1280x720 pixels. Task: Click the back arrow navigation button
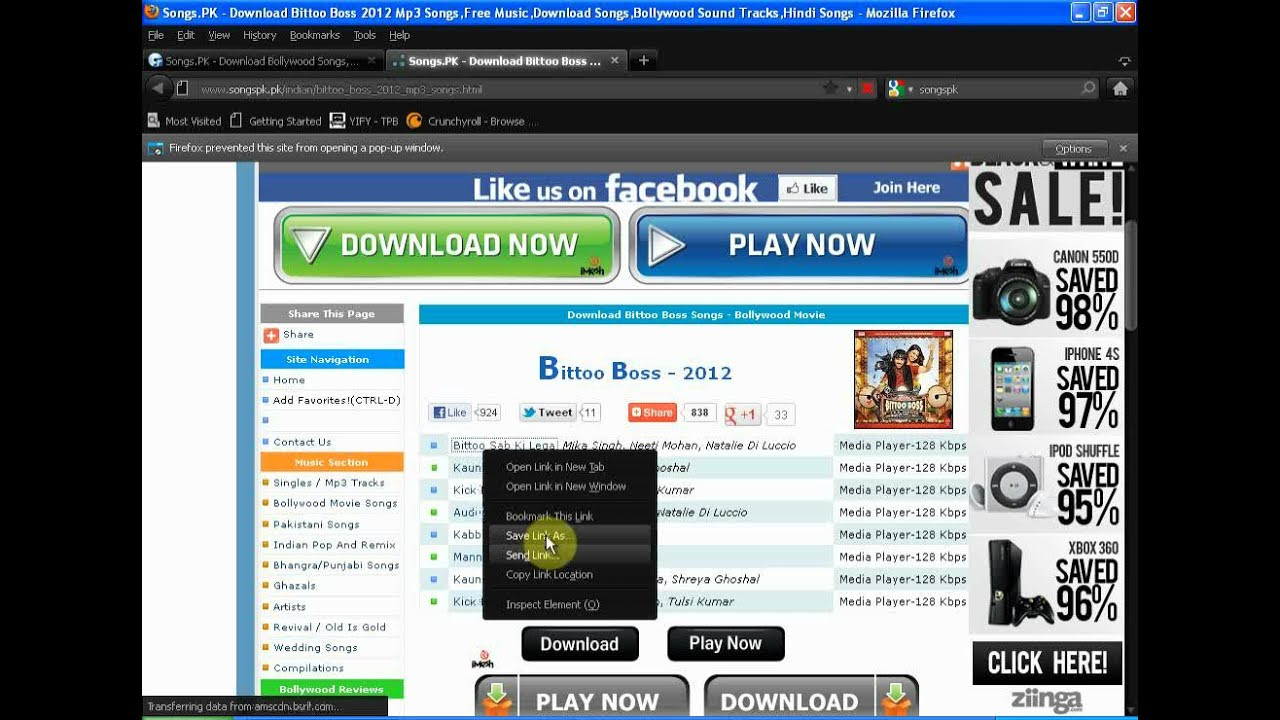click(x=157, y=89)
